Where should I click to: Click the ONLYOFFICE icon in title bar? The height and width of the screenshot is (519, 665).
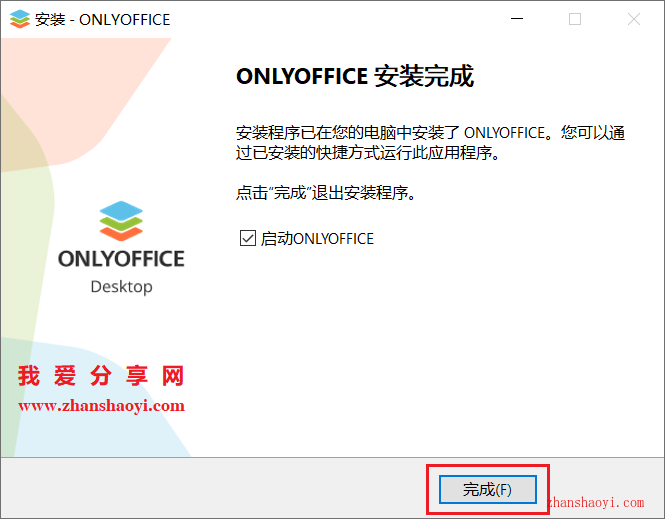coord(20,20)
